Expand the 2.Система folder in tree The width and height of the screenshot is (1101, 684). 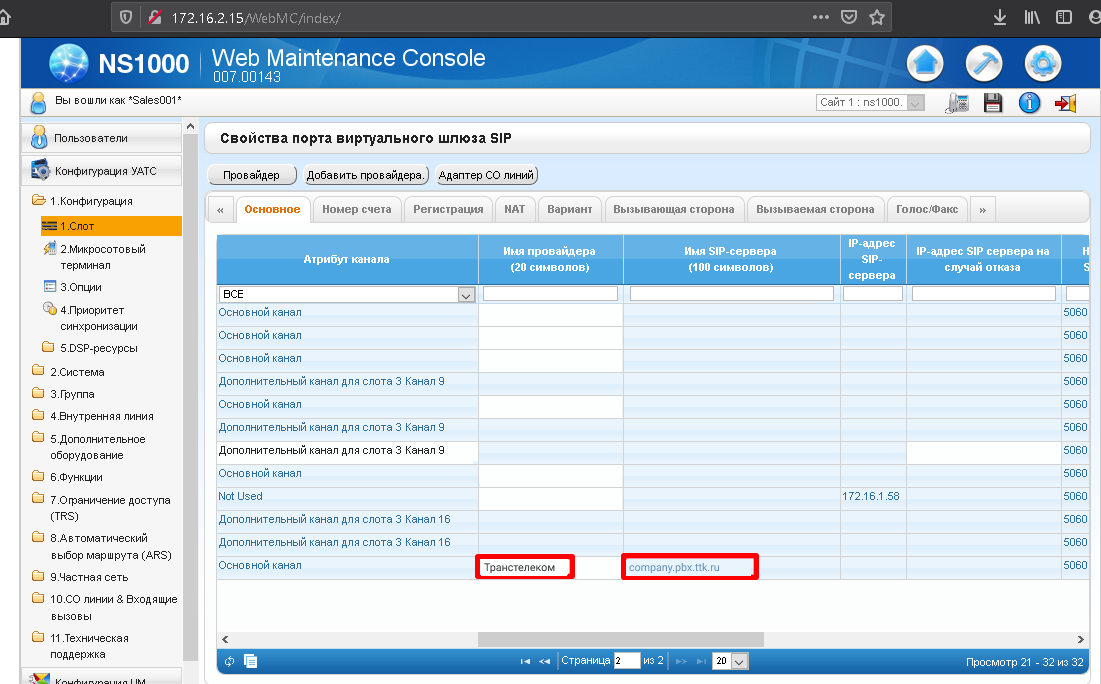(77, 372)
